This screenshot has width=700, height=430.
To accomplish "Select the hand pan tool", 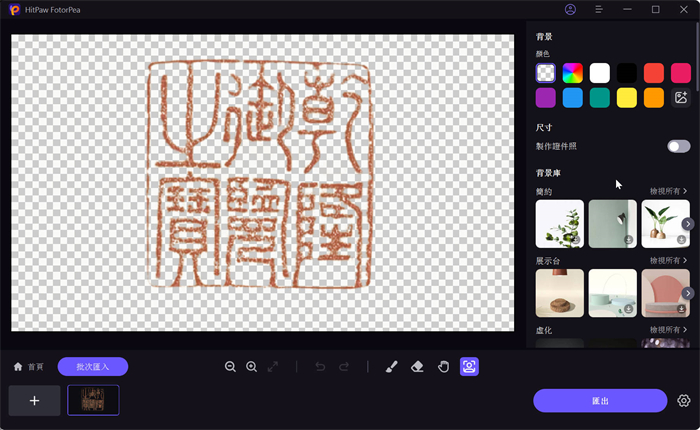I will pyautogui.click(x=443, y=367).
